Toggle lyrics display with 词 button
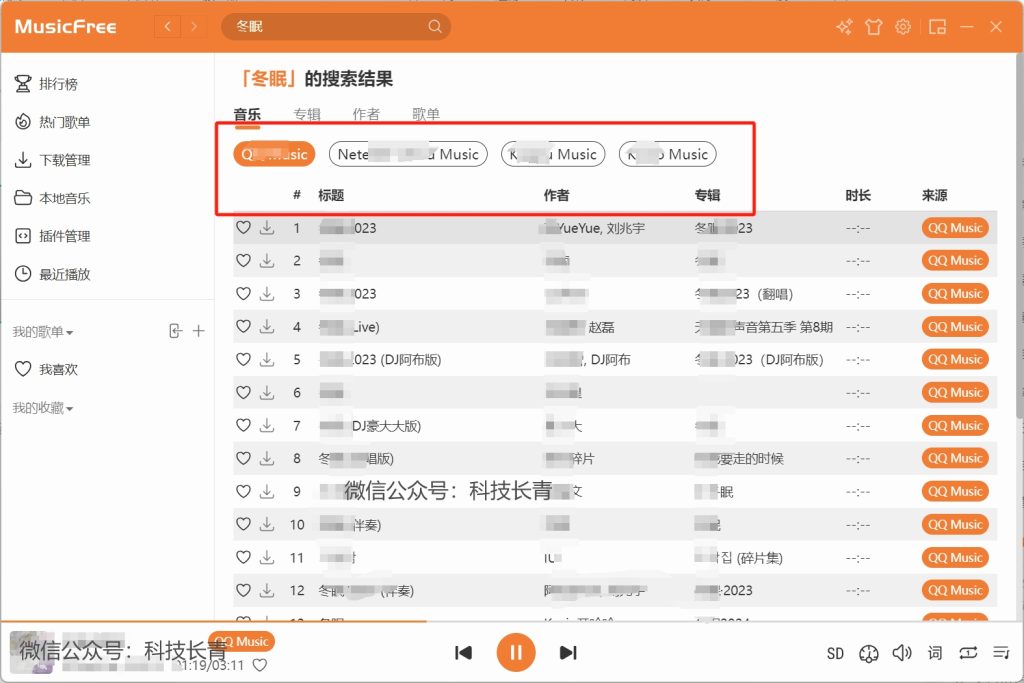 click(x=935, y=653)
